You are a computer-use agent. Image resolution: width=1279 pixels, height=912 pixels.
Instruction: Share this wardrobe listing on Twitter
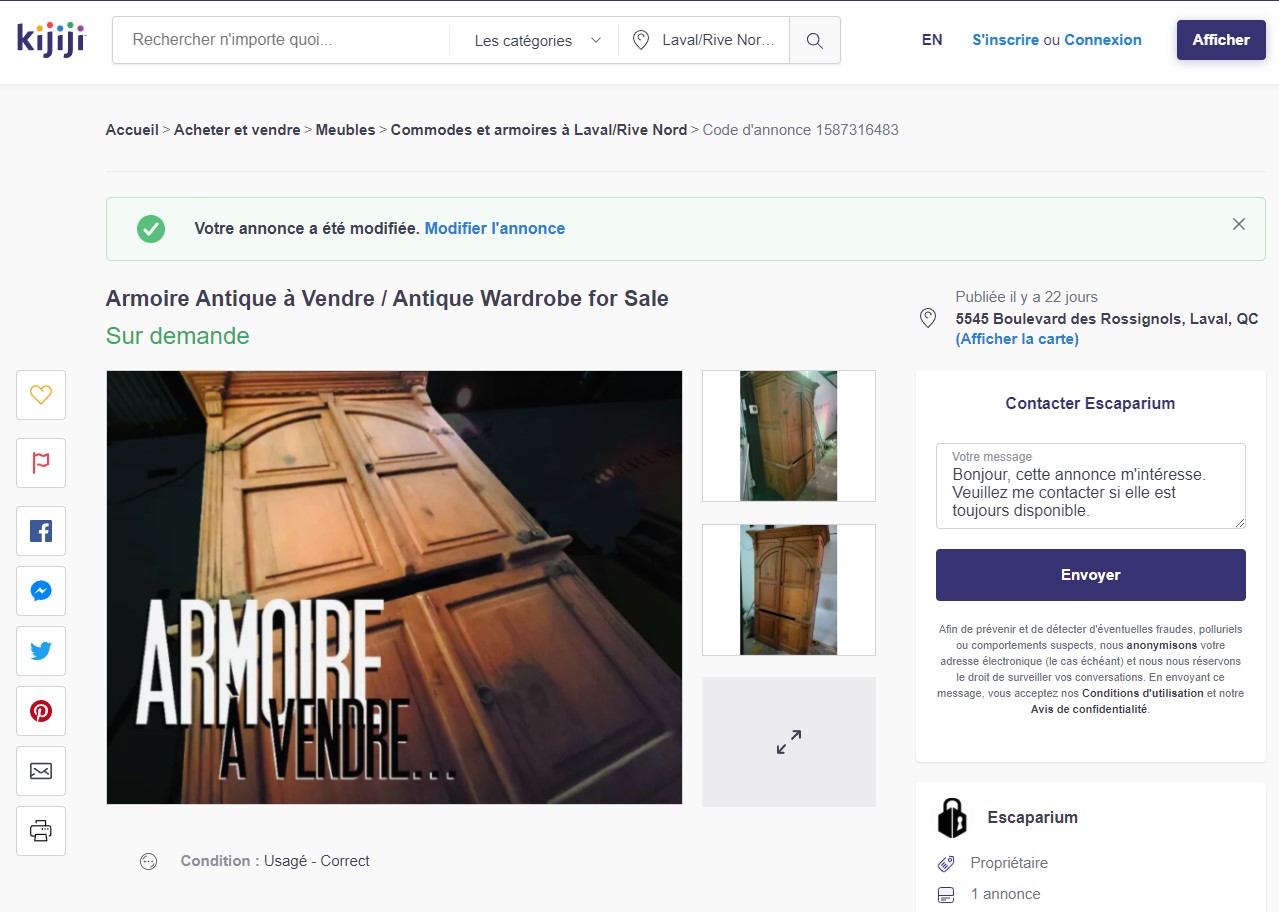click(40, 650)
